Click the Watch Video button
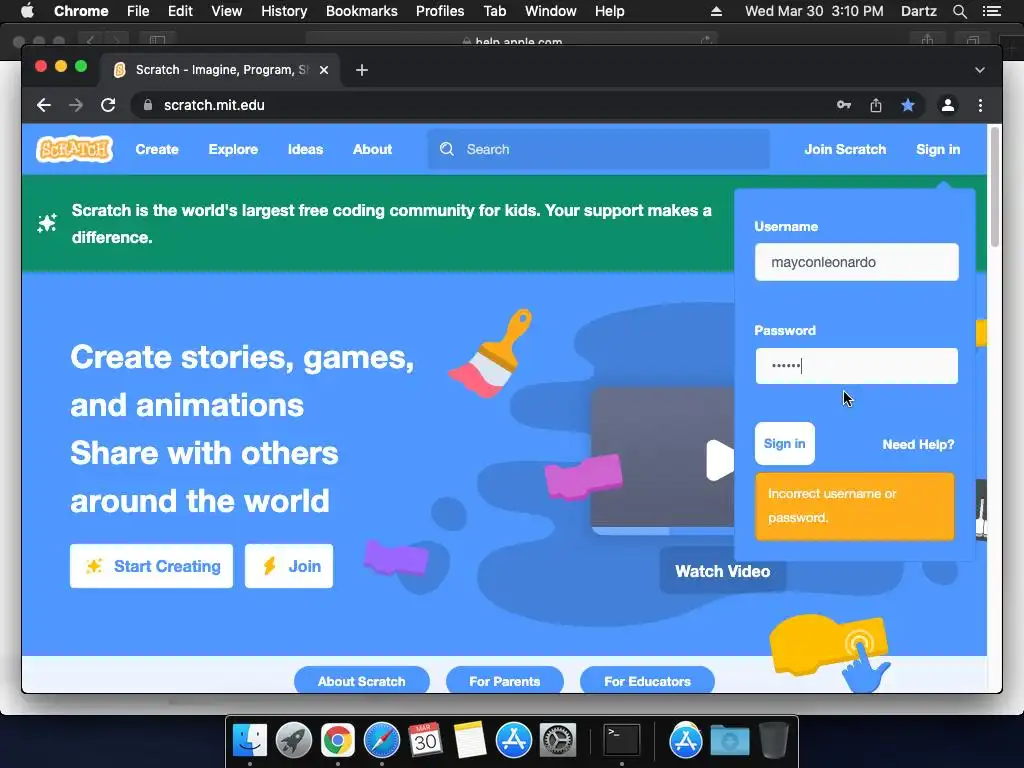This screenshot has width=1024, height=768. coord(722,571)
